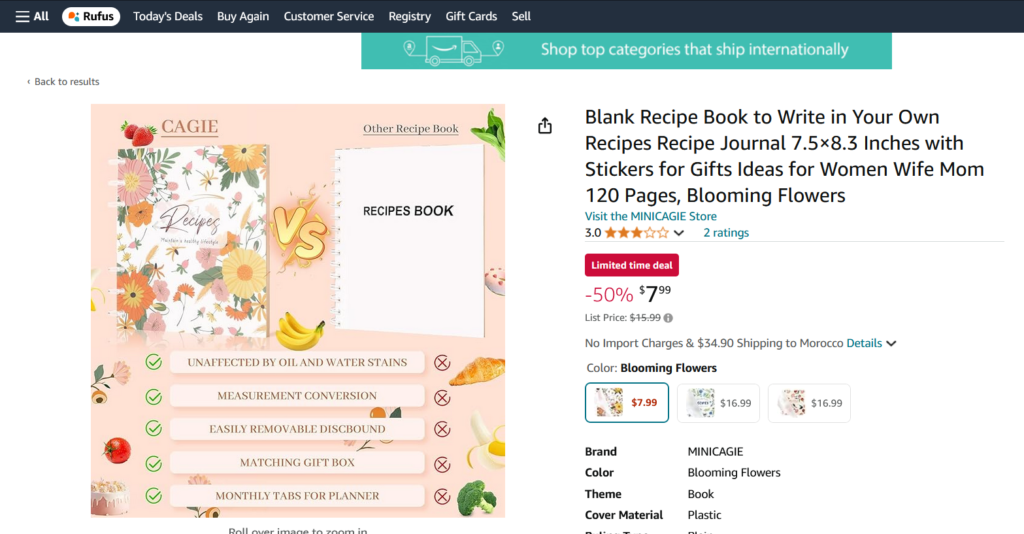Viewport: 1024px width, 534px height.
Task: Open the Registry page
Action: point(409,16)
